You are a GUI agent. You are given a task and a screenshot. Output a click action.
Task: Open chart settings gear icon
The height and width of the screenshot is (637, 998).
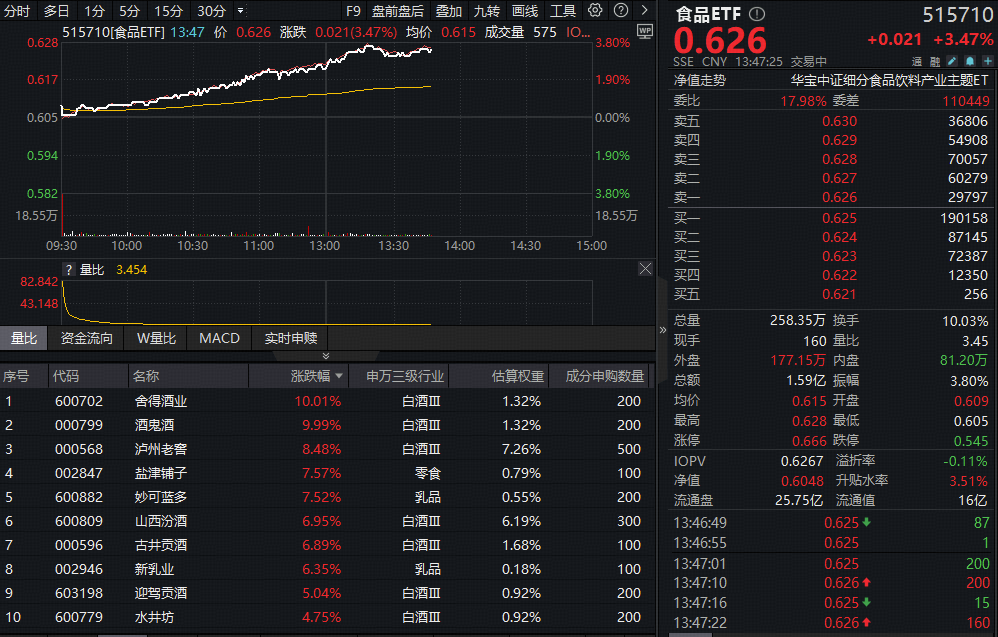[x=595, y=11]
